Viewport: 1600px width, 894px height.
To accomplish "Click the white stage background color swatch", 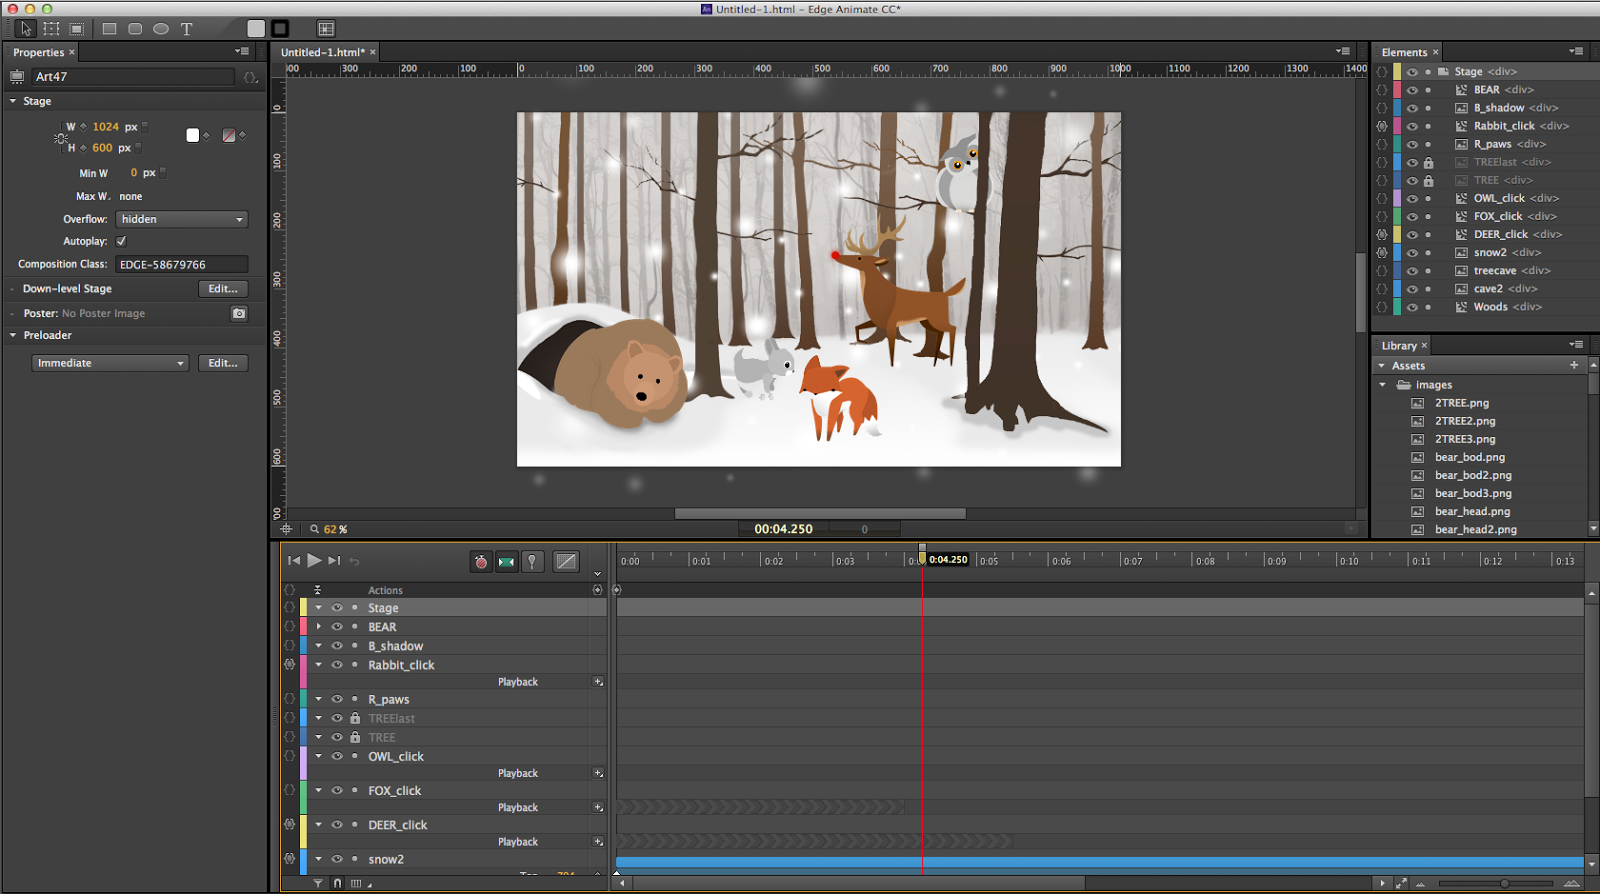I will click(x=193, y=135).
